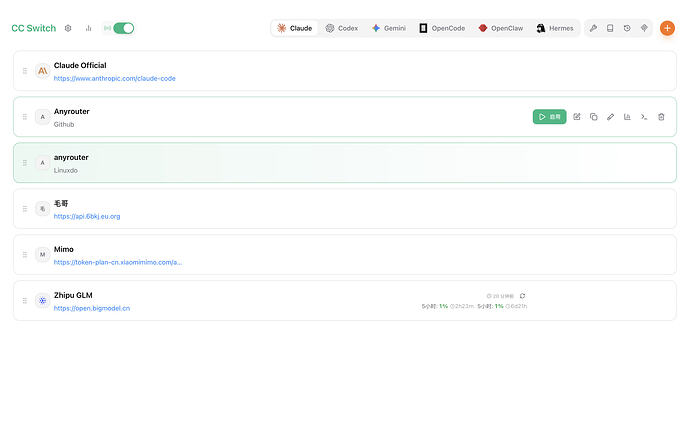Open the api.6bkj.eu.org link

tap(87, 216)
